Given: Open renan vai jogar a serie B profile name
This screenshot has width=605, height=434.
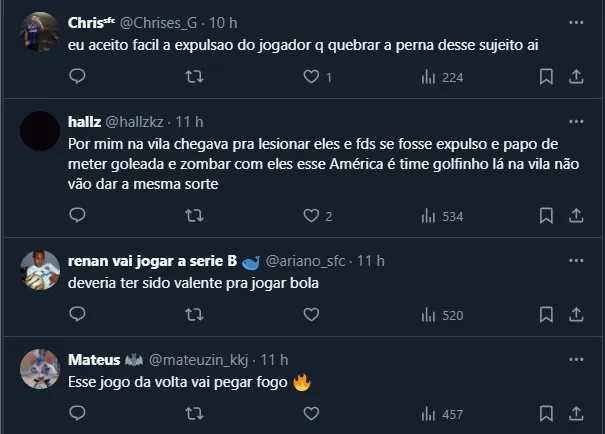Looking at the screenshot, I should [152, 260].
